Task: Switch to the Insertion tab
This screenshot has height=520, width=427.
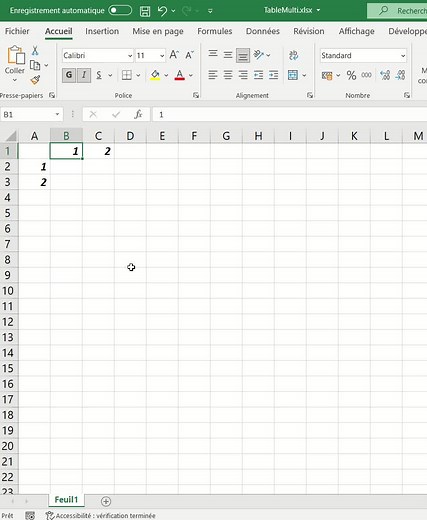Action: 102,31
